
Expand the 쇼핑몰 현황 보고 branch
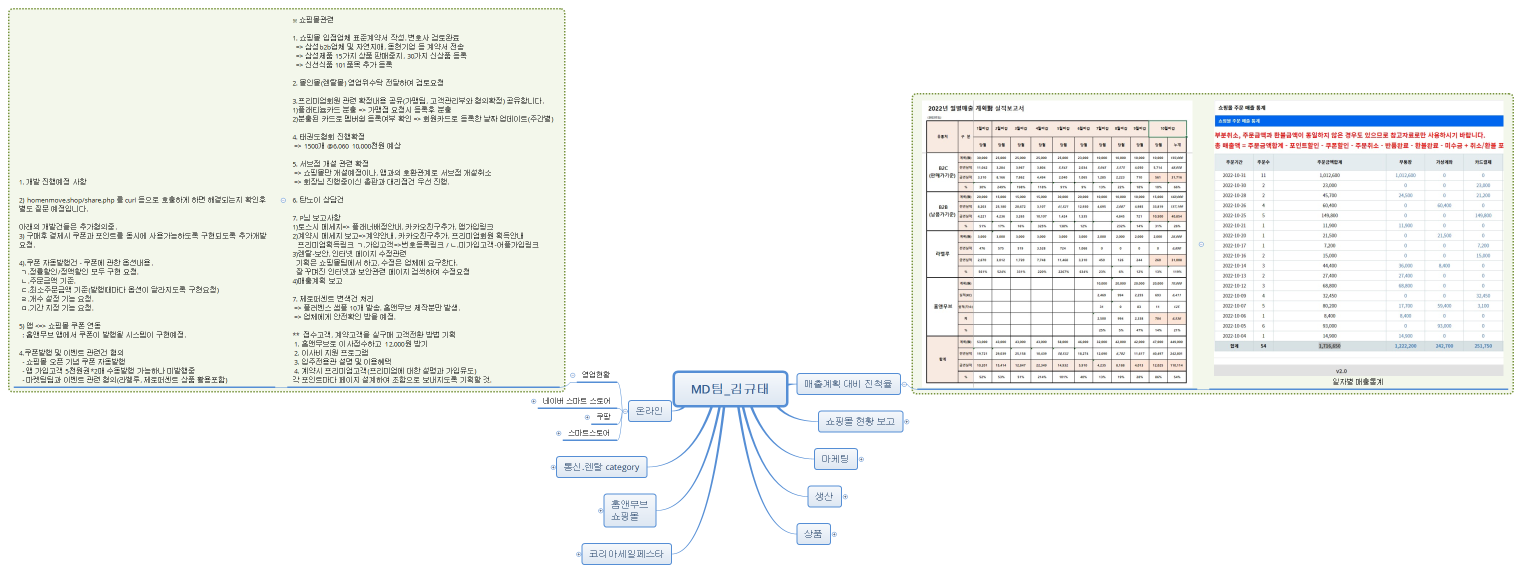point(908,421)
